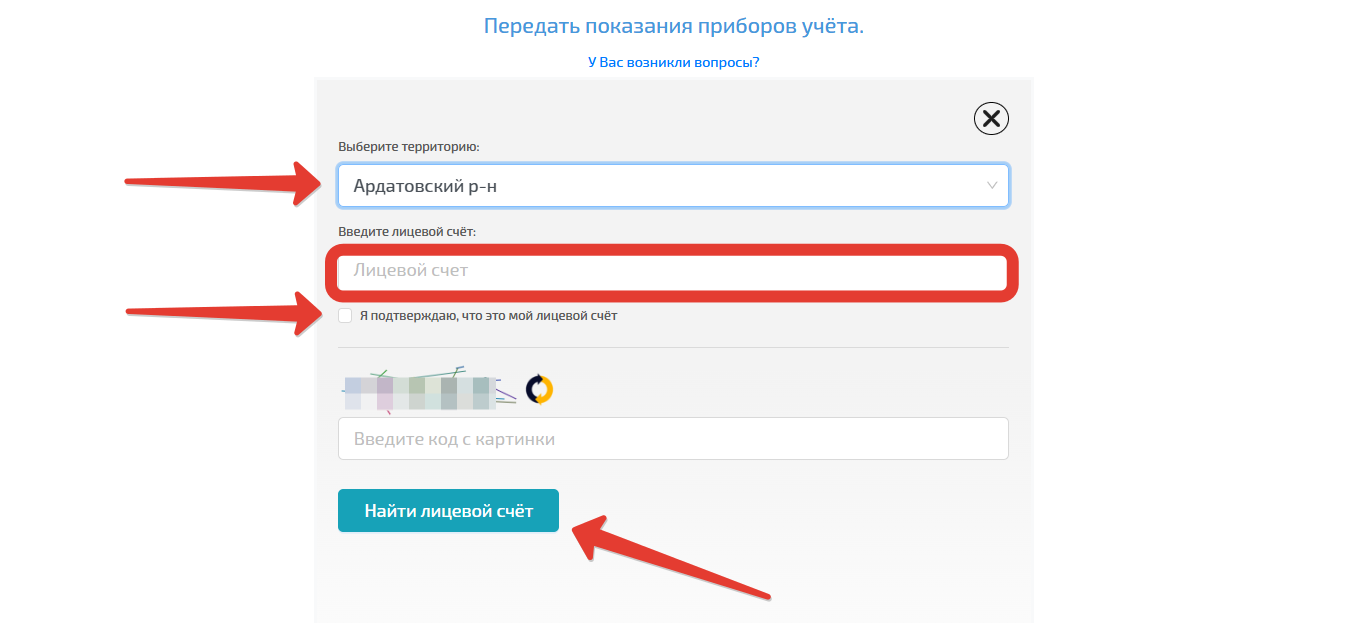Click the Лицевой счет input field
The height and width of the screenshot is (623, 1346).
point(673,271)
